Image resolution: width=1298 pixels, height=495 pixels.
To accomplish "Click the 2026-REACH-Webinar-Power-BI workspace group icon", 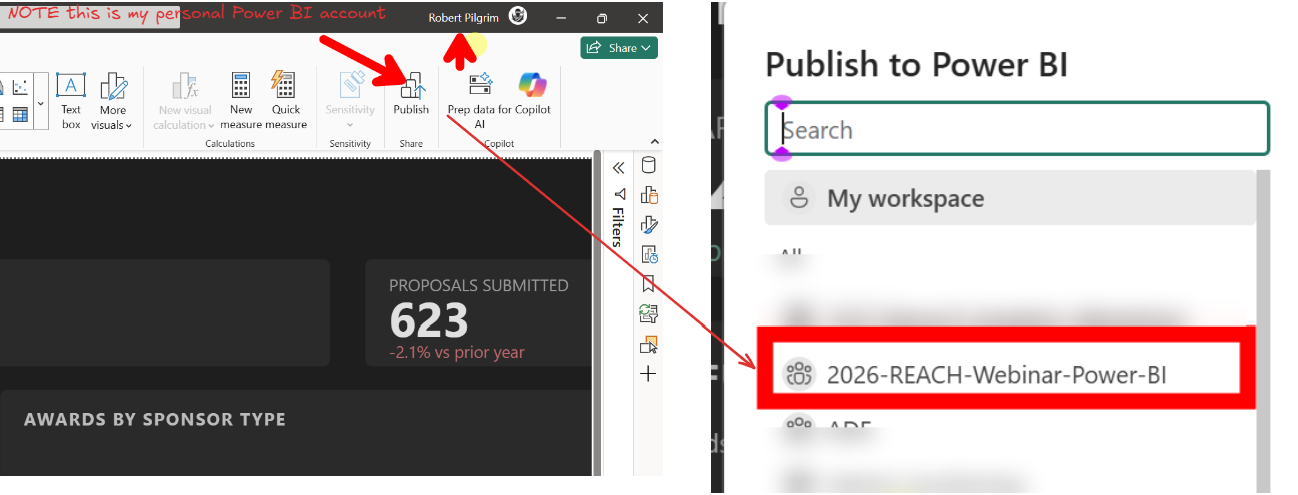I will [x=798, y=375].
